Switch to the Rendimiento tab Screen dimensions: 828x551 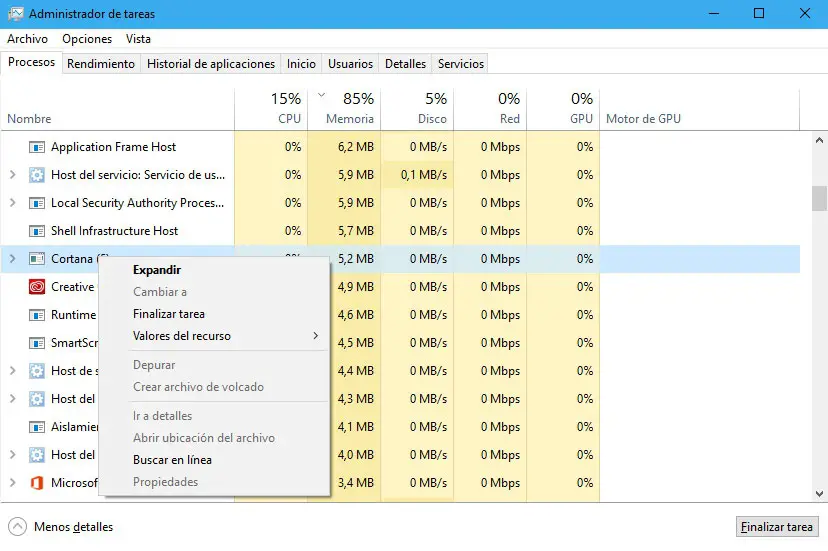pos(101,64)
